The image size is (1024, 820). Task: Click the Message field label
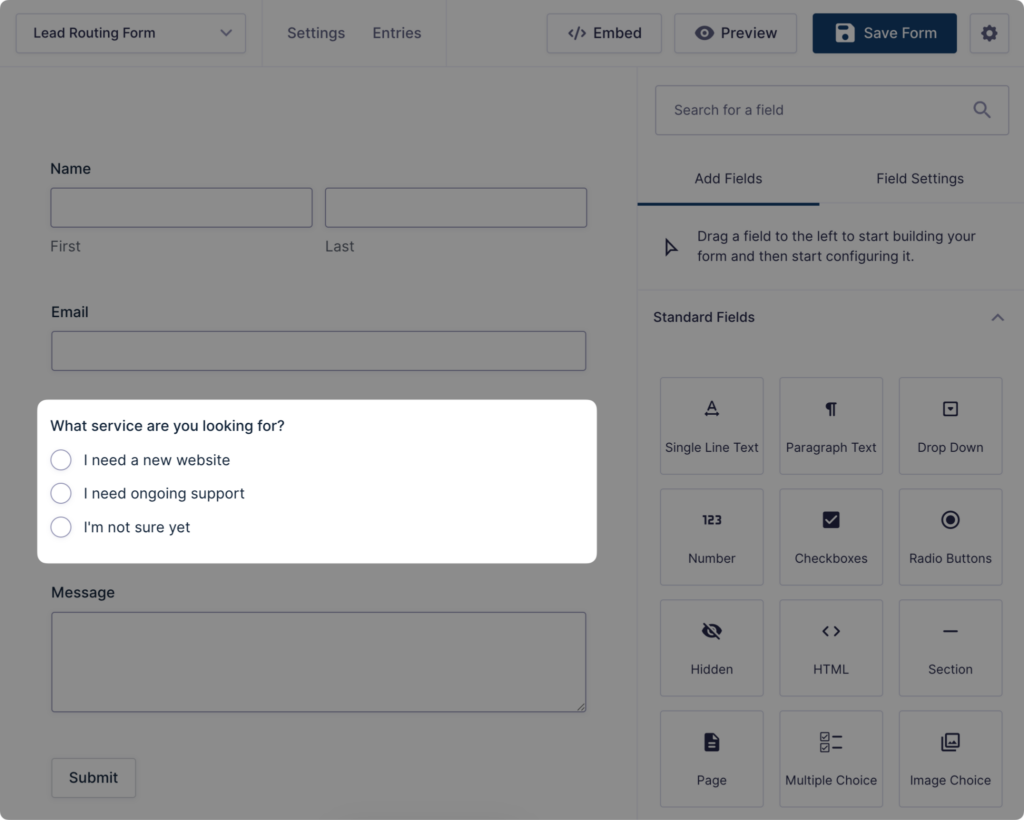(83, 592)
